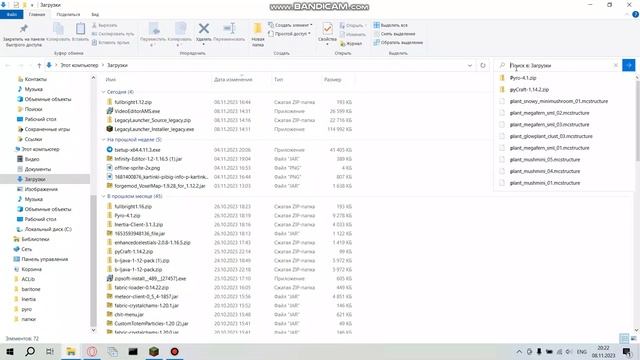This screenshot has width=640, height=360.
Task: Open the Файл tab
Action: coord(11,14)
